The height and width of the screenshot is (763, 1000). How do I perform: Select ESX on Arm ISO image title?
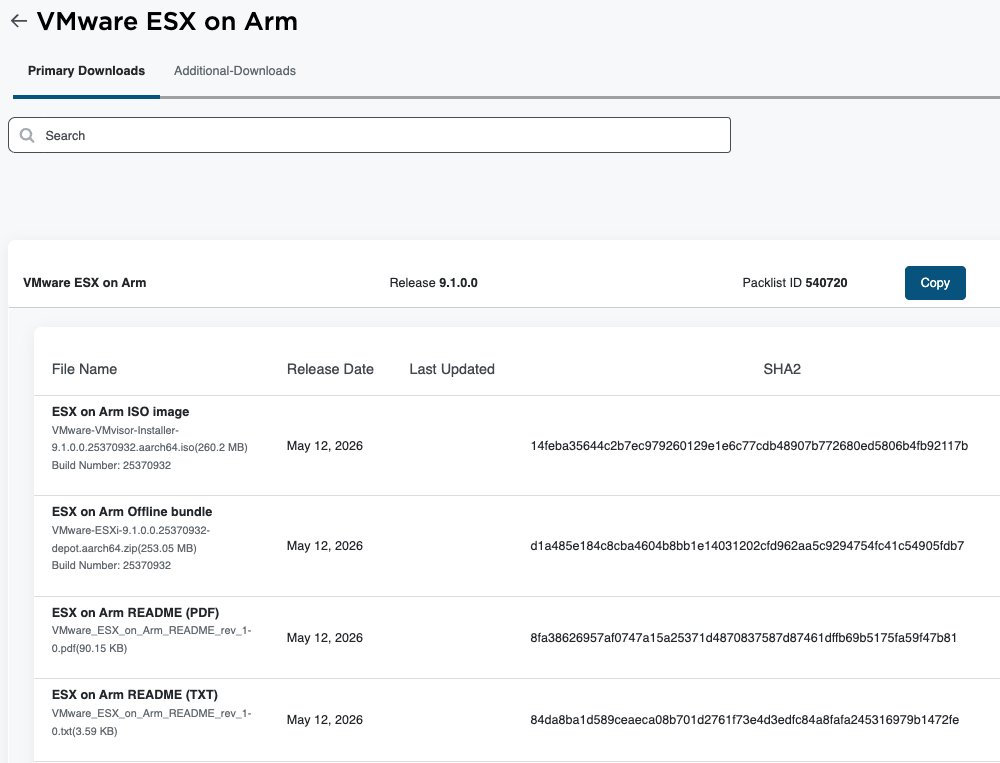tap(121, 411)
